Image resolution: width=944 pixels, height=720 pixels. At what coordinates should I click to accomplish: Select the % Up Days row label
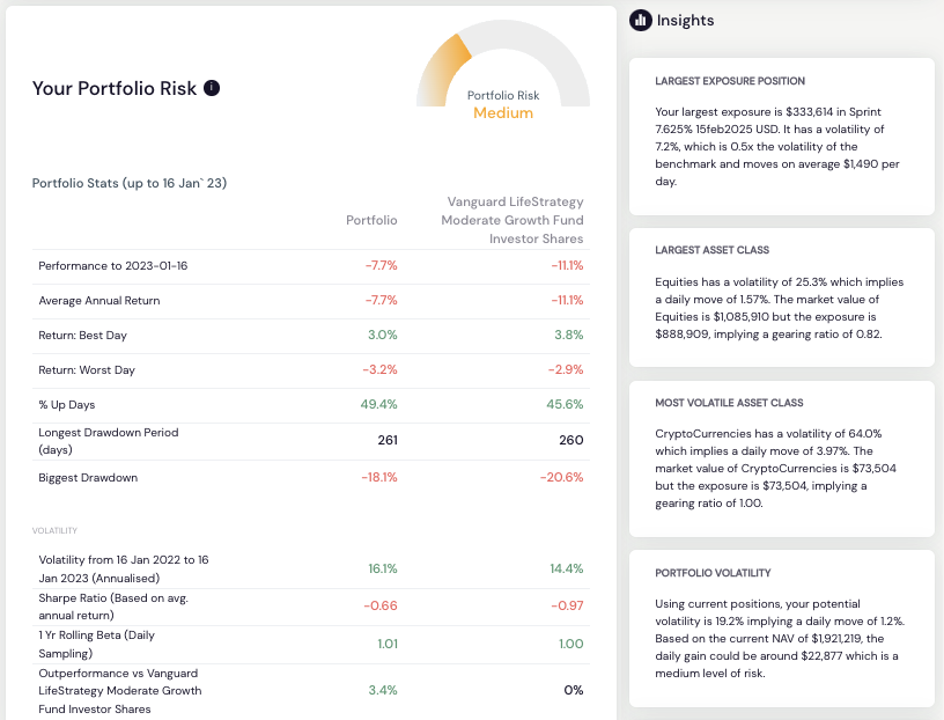[x=67, y=405]
